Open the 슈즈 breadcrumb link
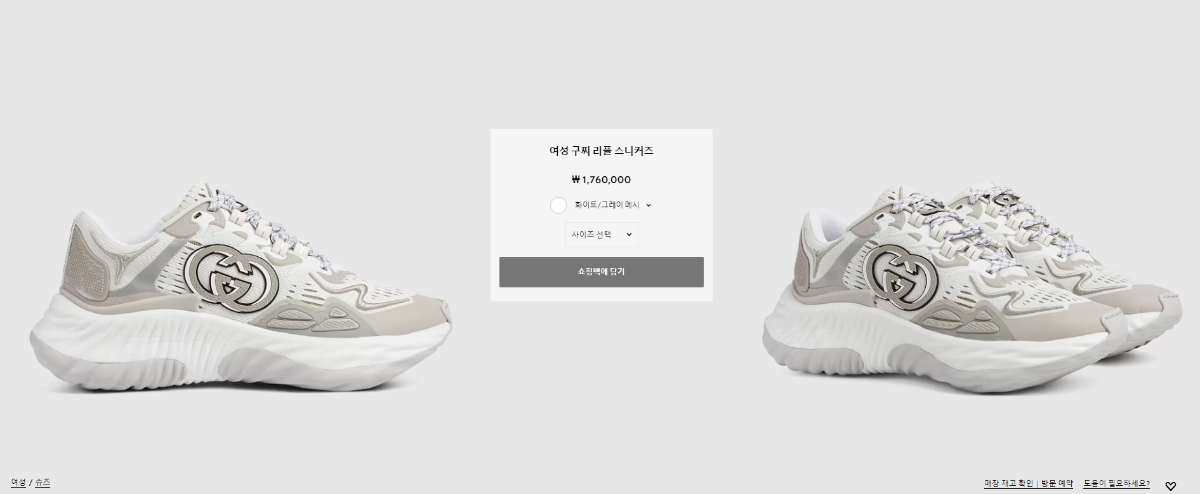1200x494 pixels. [42, 483]
